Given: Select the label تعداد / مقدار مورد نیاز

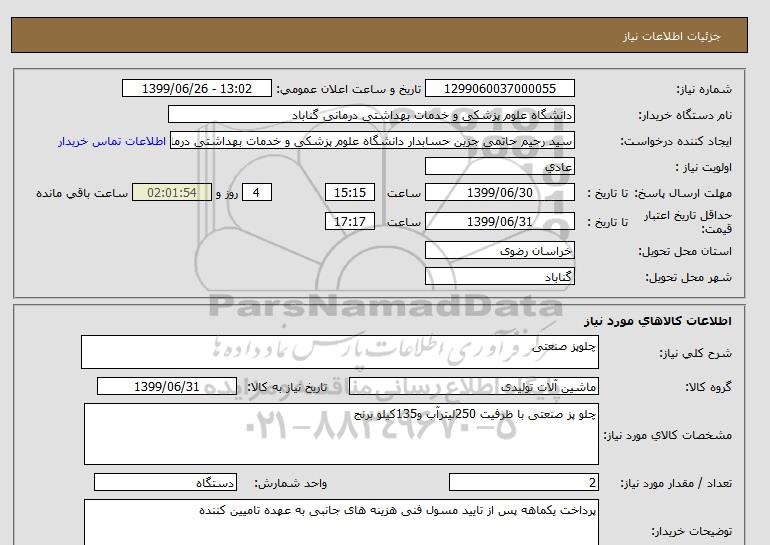Looking at the screenshot, I should (676, 483).
